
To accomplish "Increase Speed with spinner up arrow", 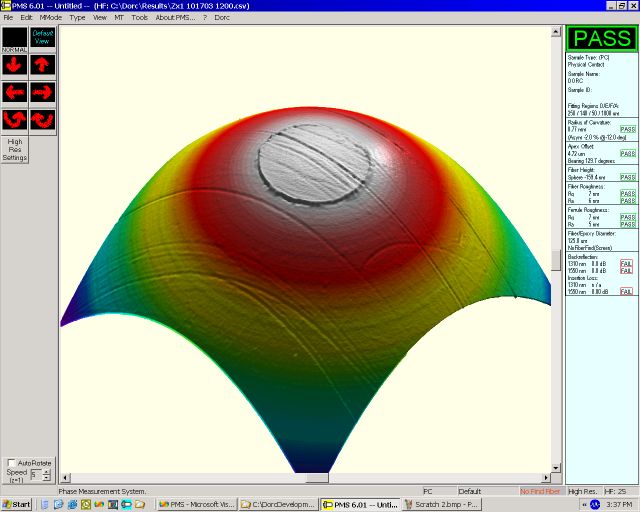I will coord(46,471).
